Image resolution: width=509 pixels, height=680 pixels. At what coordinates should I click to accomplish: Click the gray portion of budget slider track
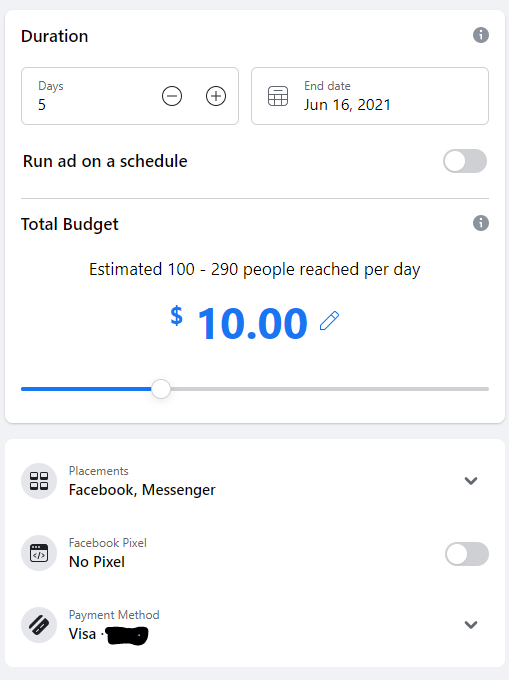(330, 389)
